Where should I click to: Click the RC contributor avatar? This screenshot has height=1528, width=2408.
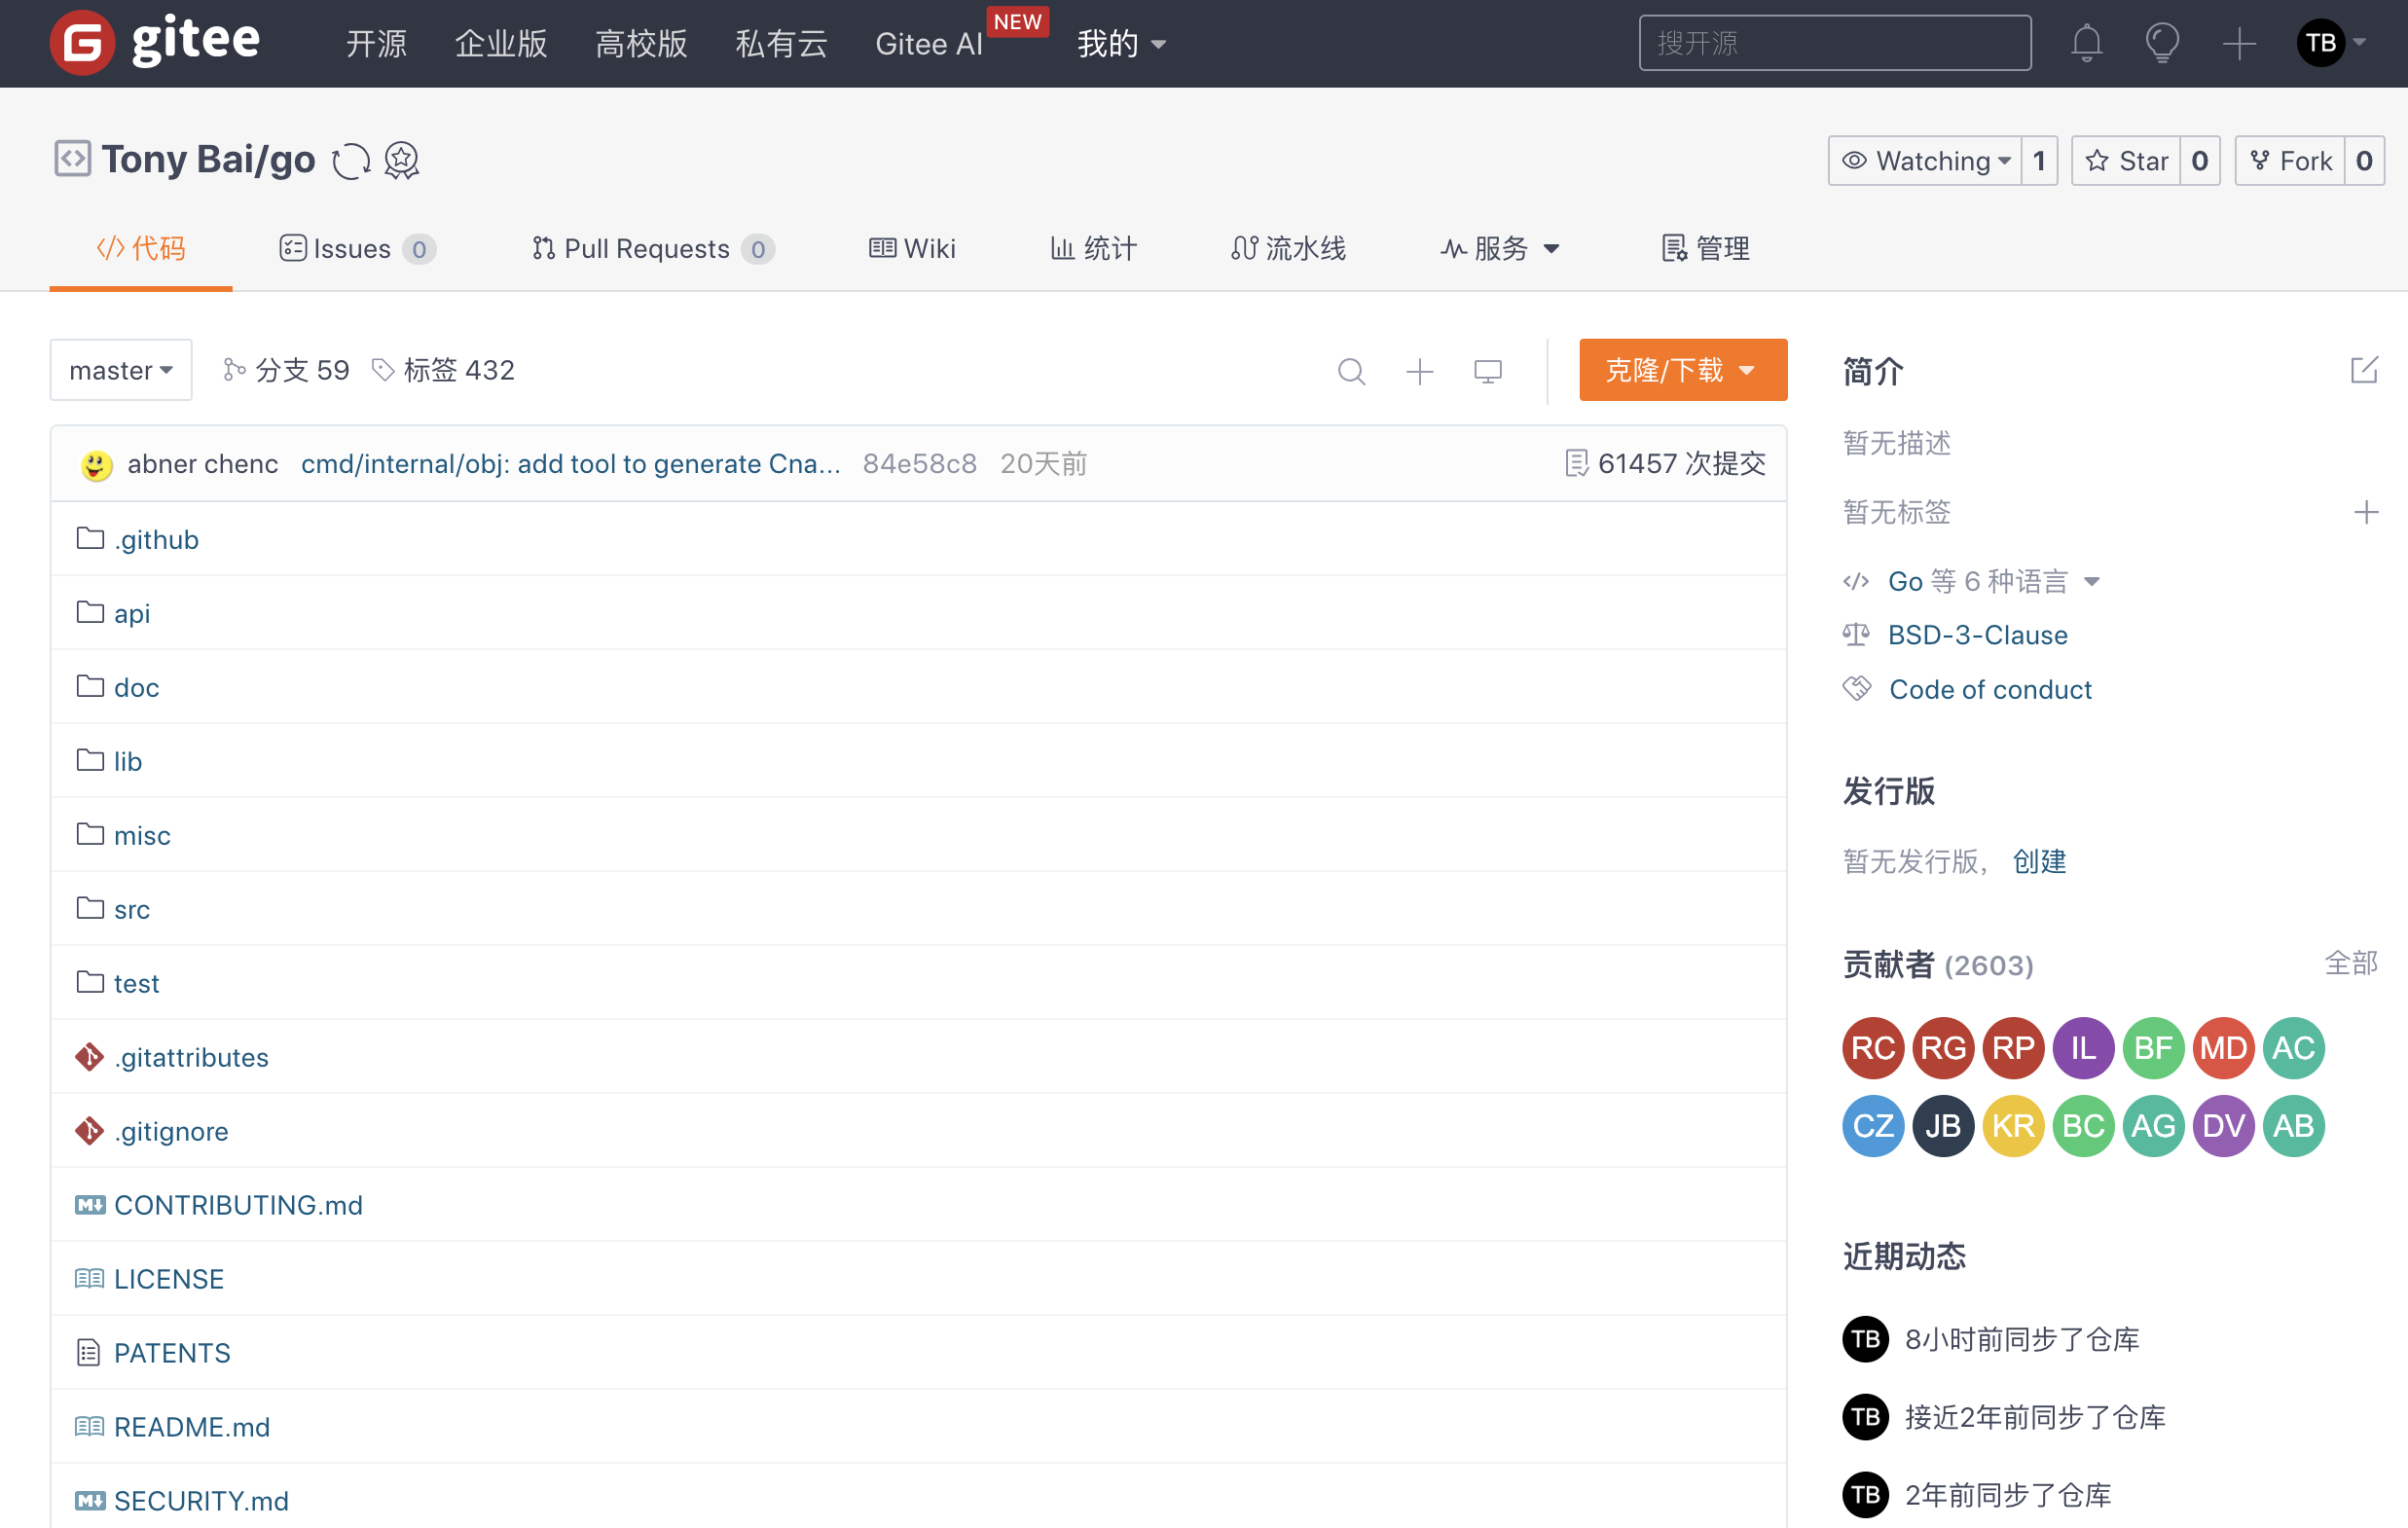[1872, 1047]
